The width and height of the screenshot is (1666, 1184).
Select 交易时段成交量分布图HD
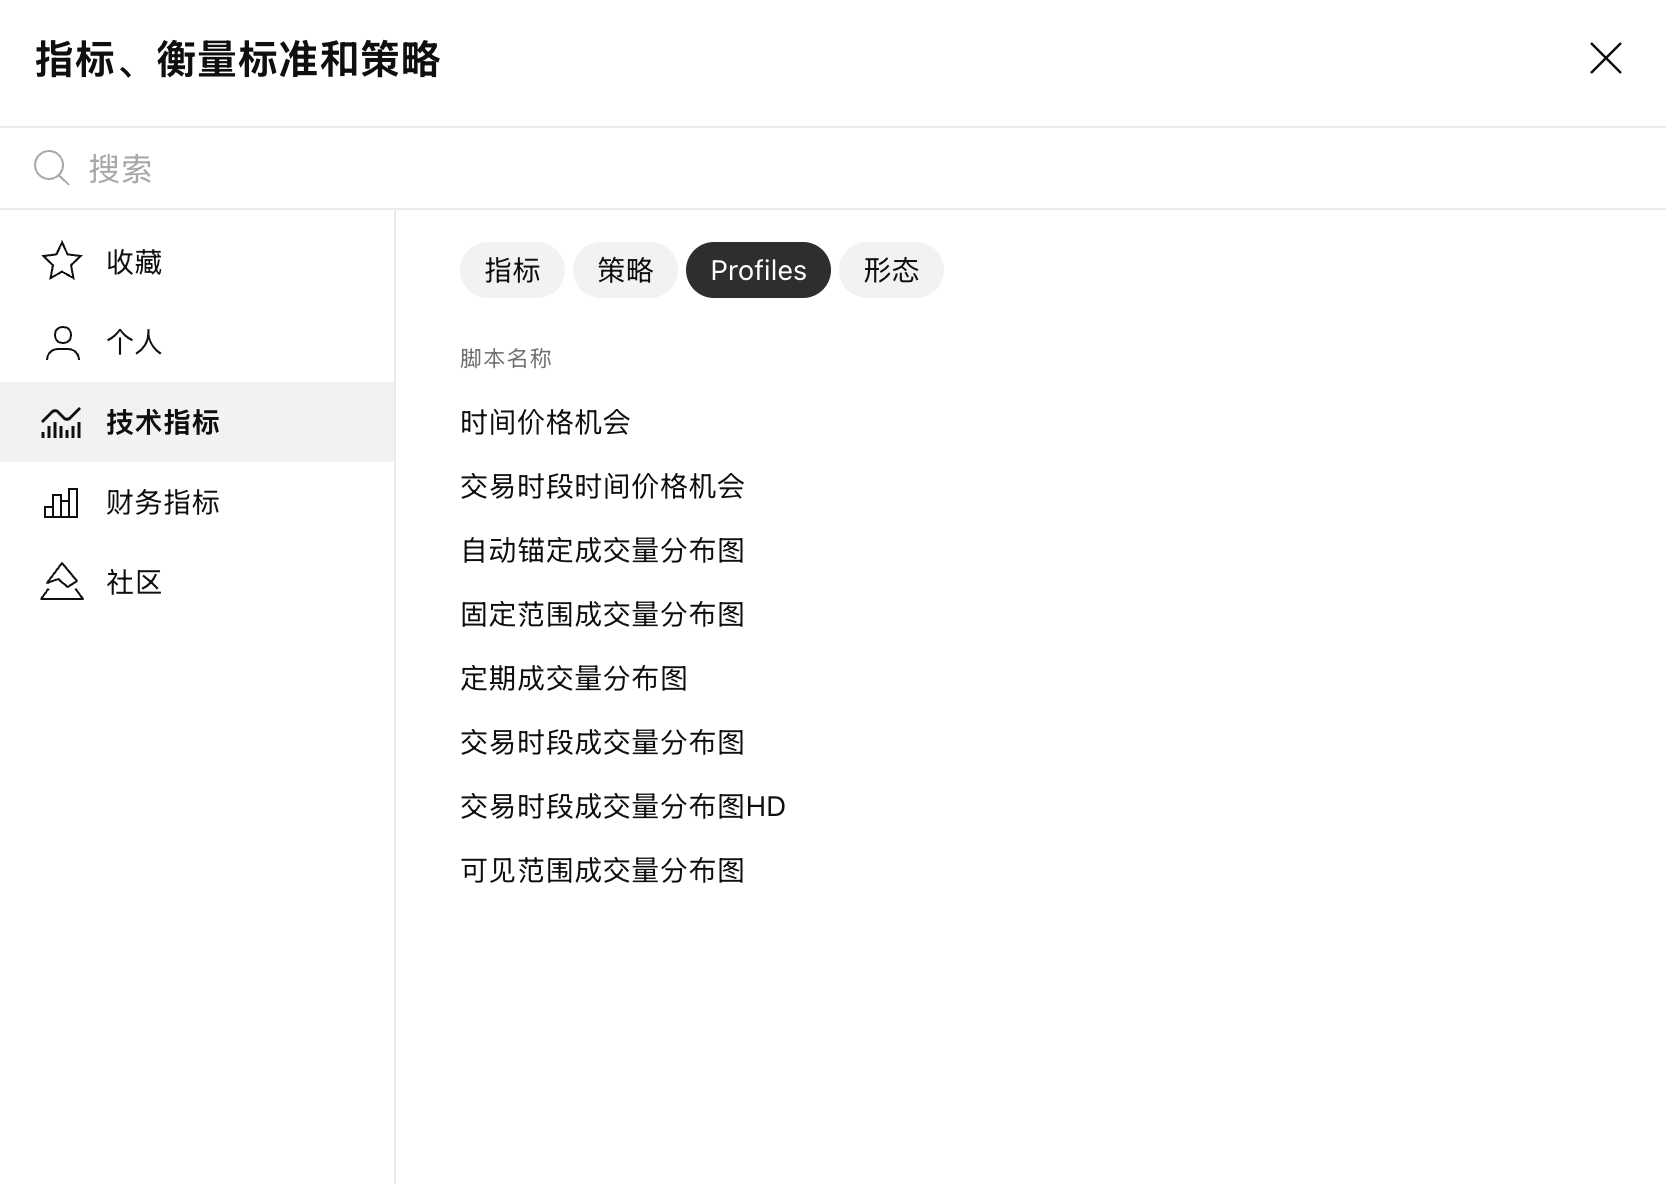point(622,806)
